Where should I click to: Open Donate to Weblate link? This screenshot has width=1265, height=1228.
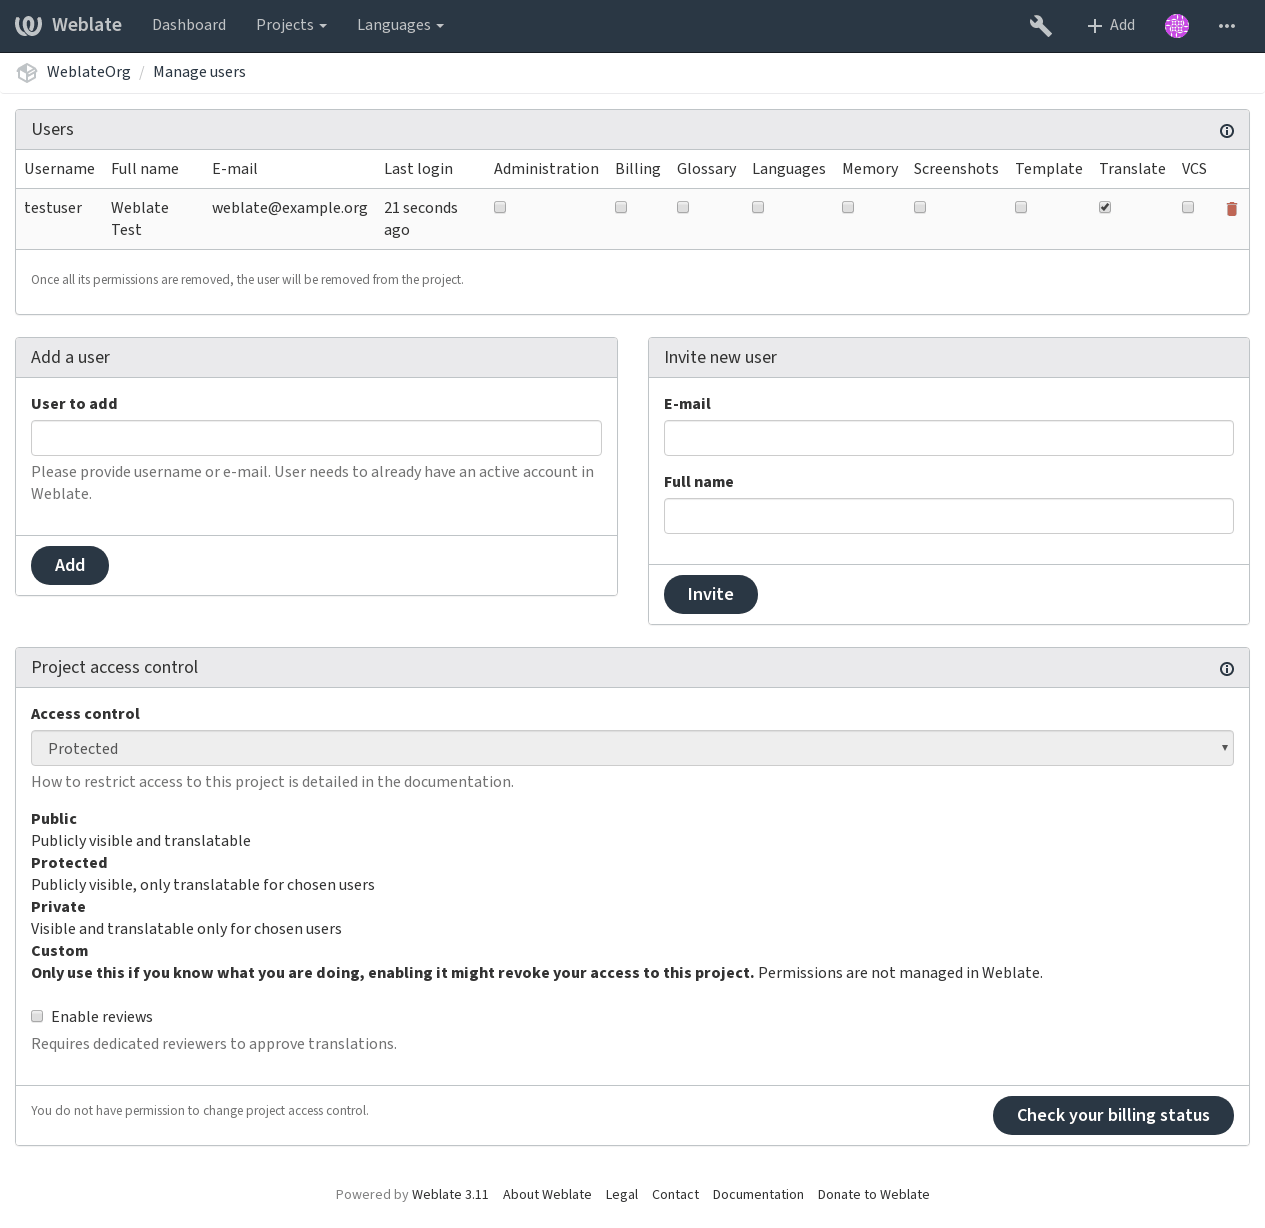pos(873,1194)
